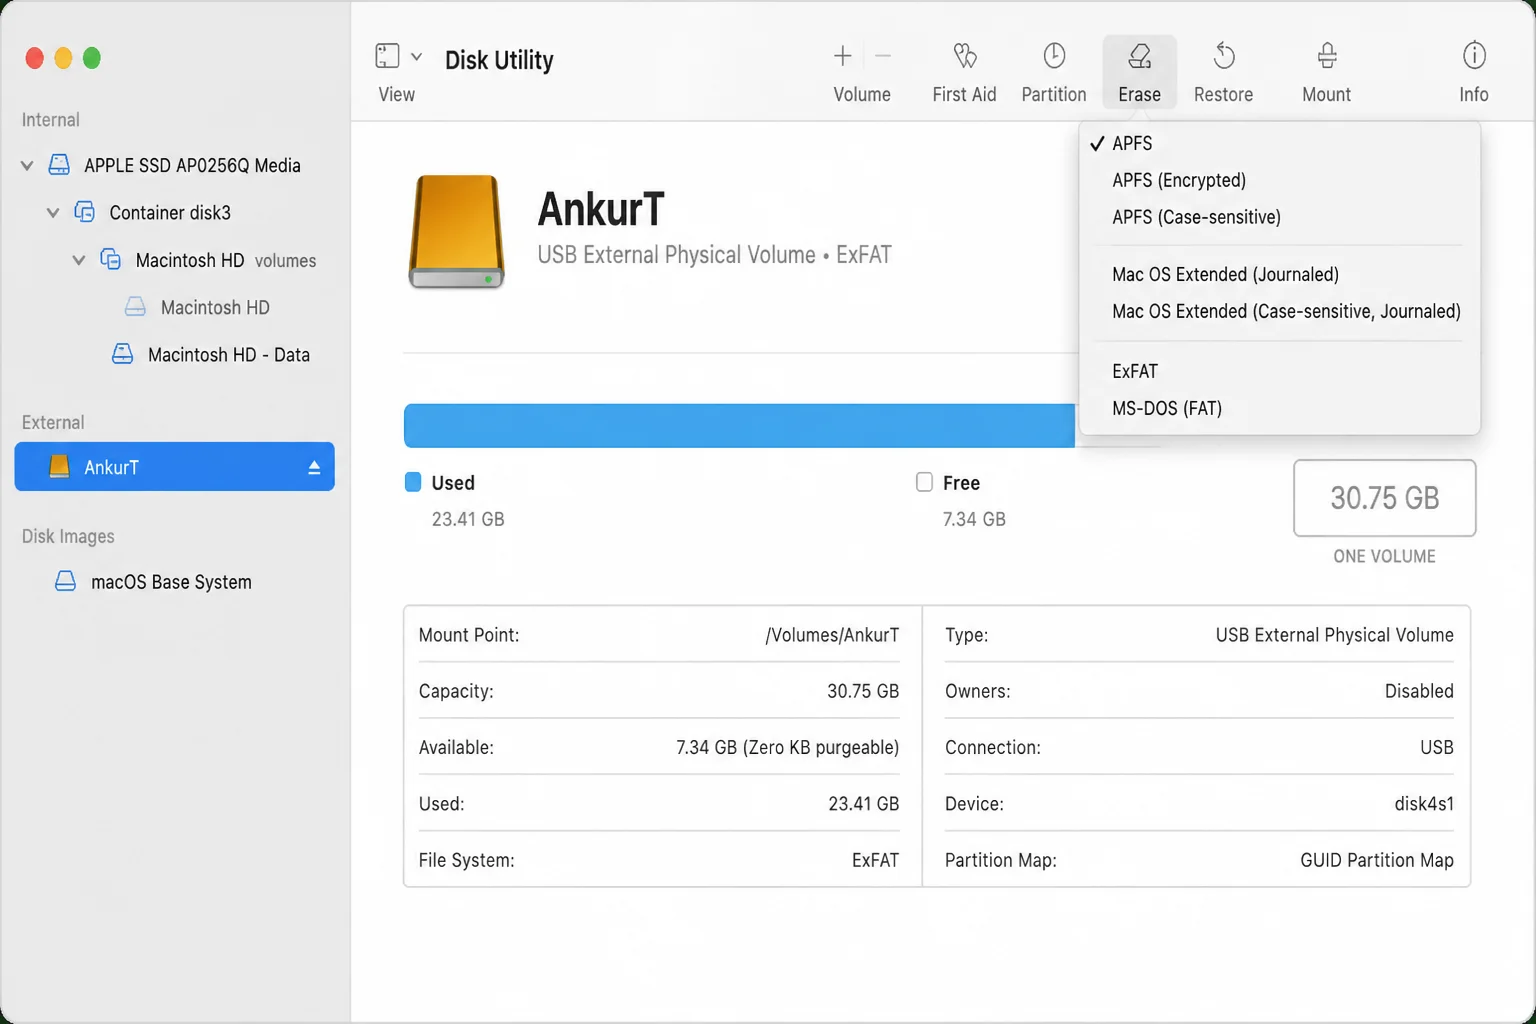Click the AnkurT volume title

pos(601,209)
